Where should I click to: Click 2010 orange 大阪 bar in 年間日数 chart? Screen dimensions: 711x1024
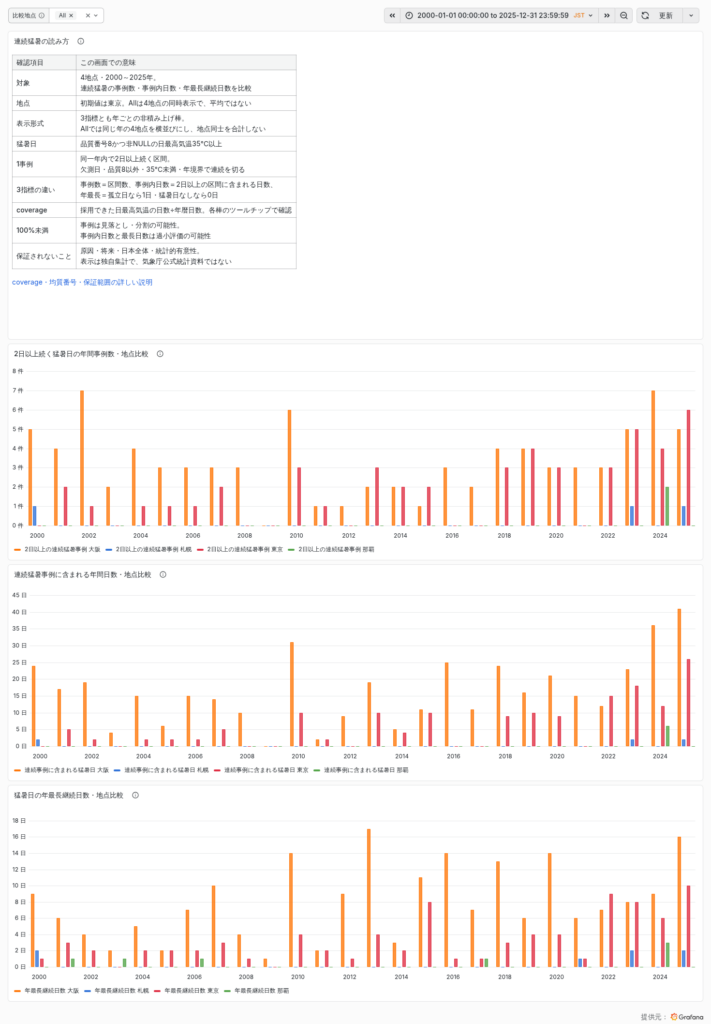[292, 694]
